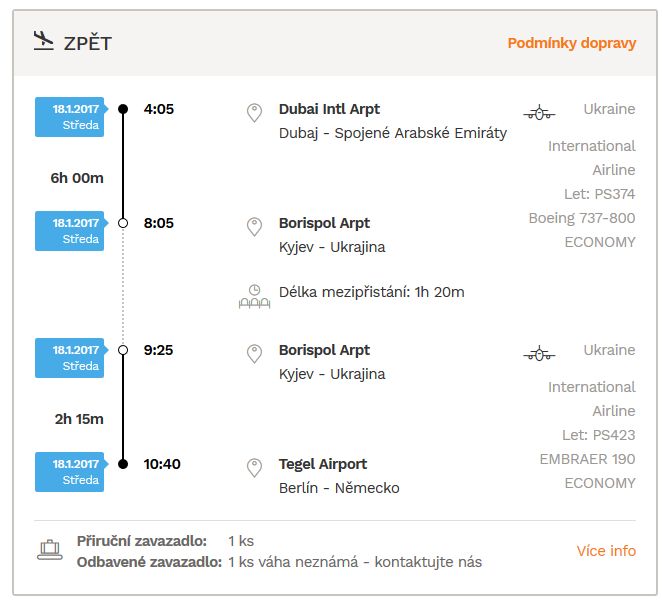The image size is (662, 603).
Task: Click the Délka mezipřistání 1h 20m text
Action: pos(372,292)
